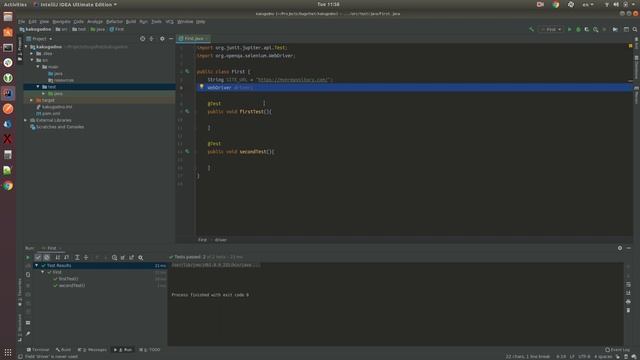Screen dimensions: 640x360
Task: Click the green Run button in top toolbar
Action: coord(569,29)
